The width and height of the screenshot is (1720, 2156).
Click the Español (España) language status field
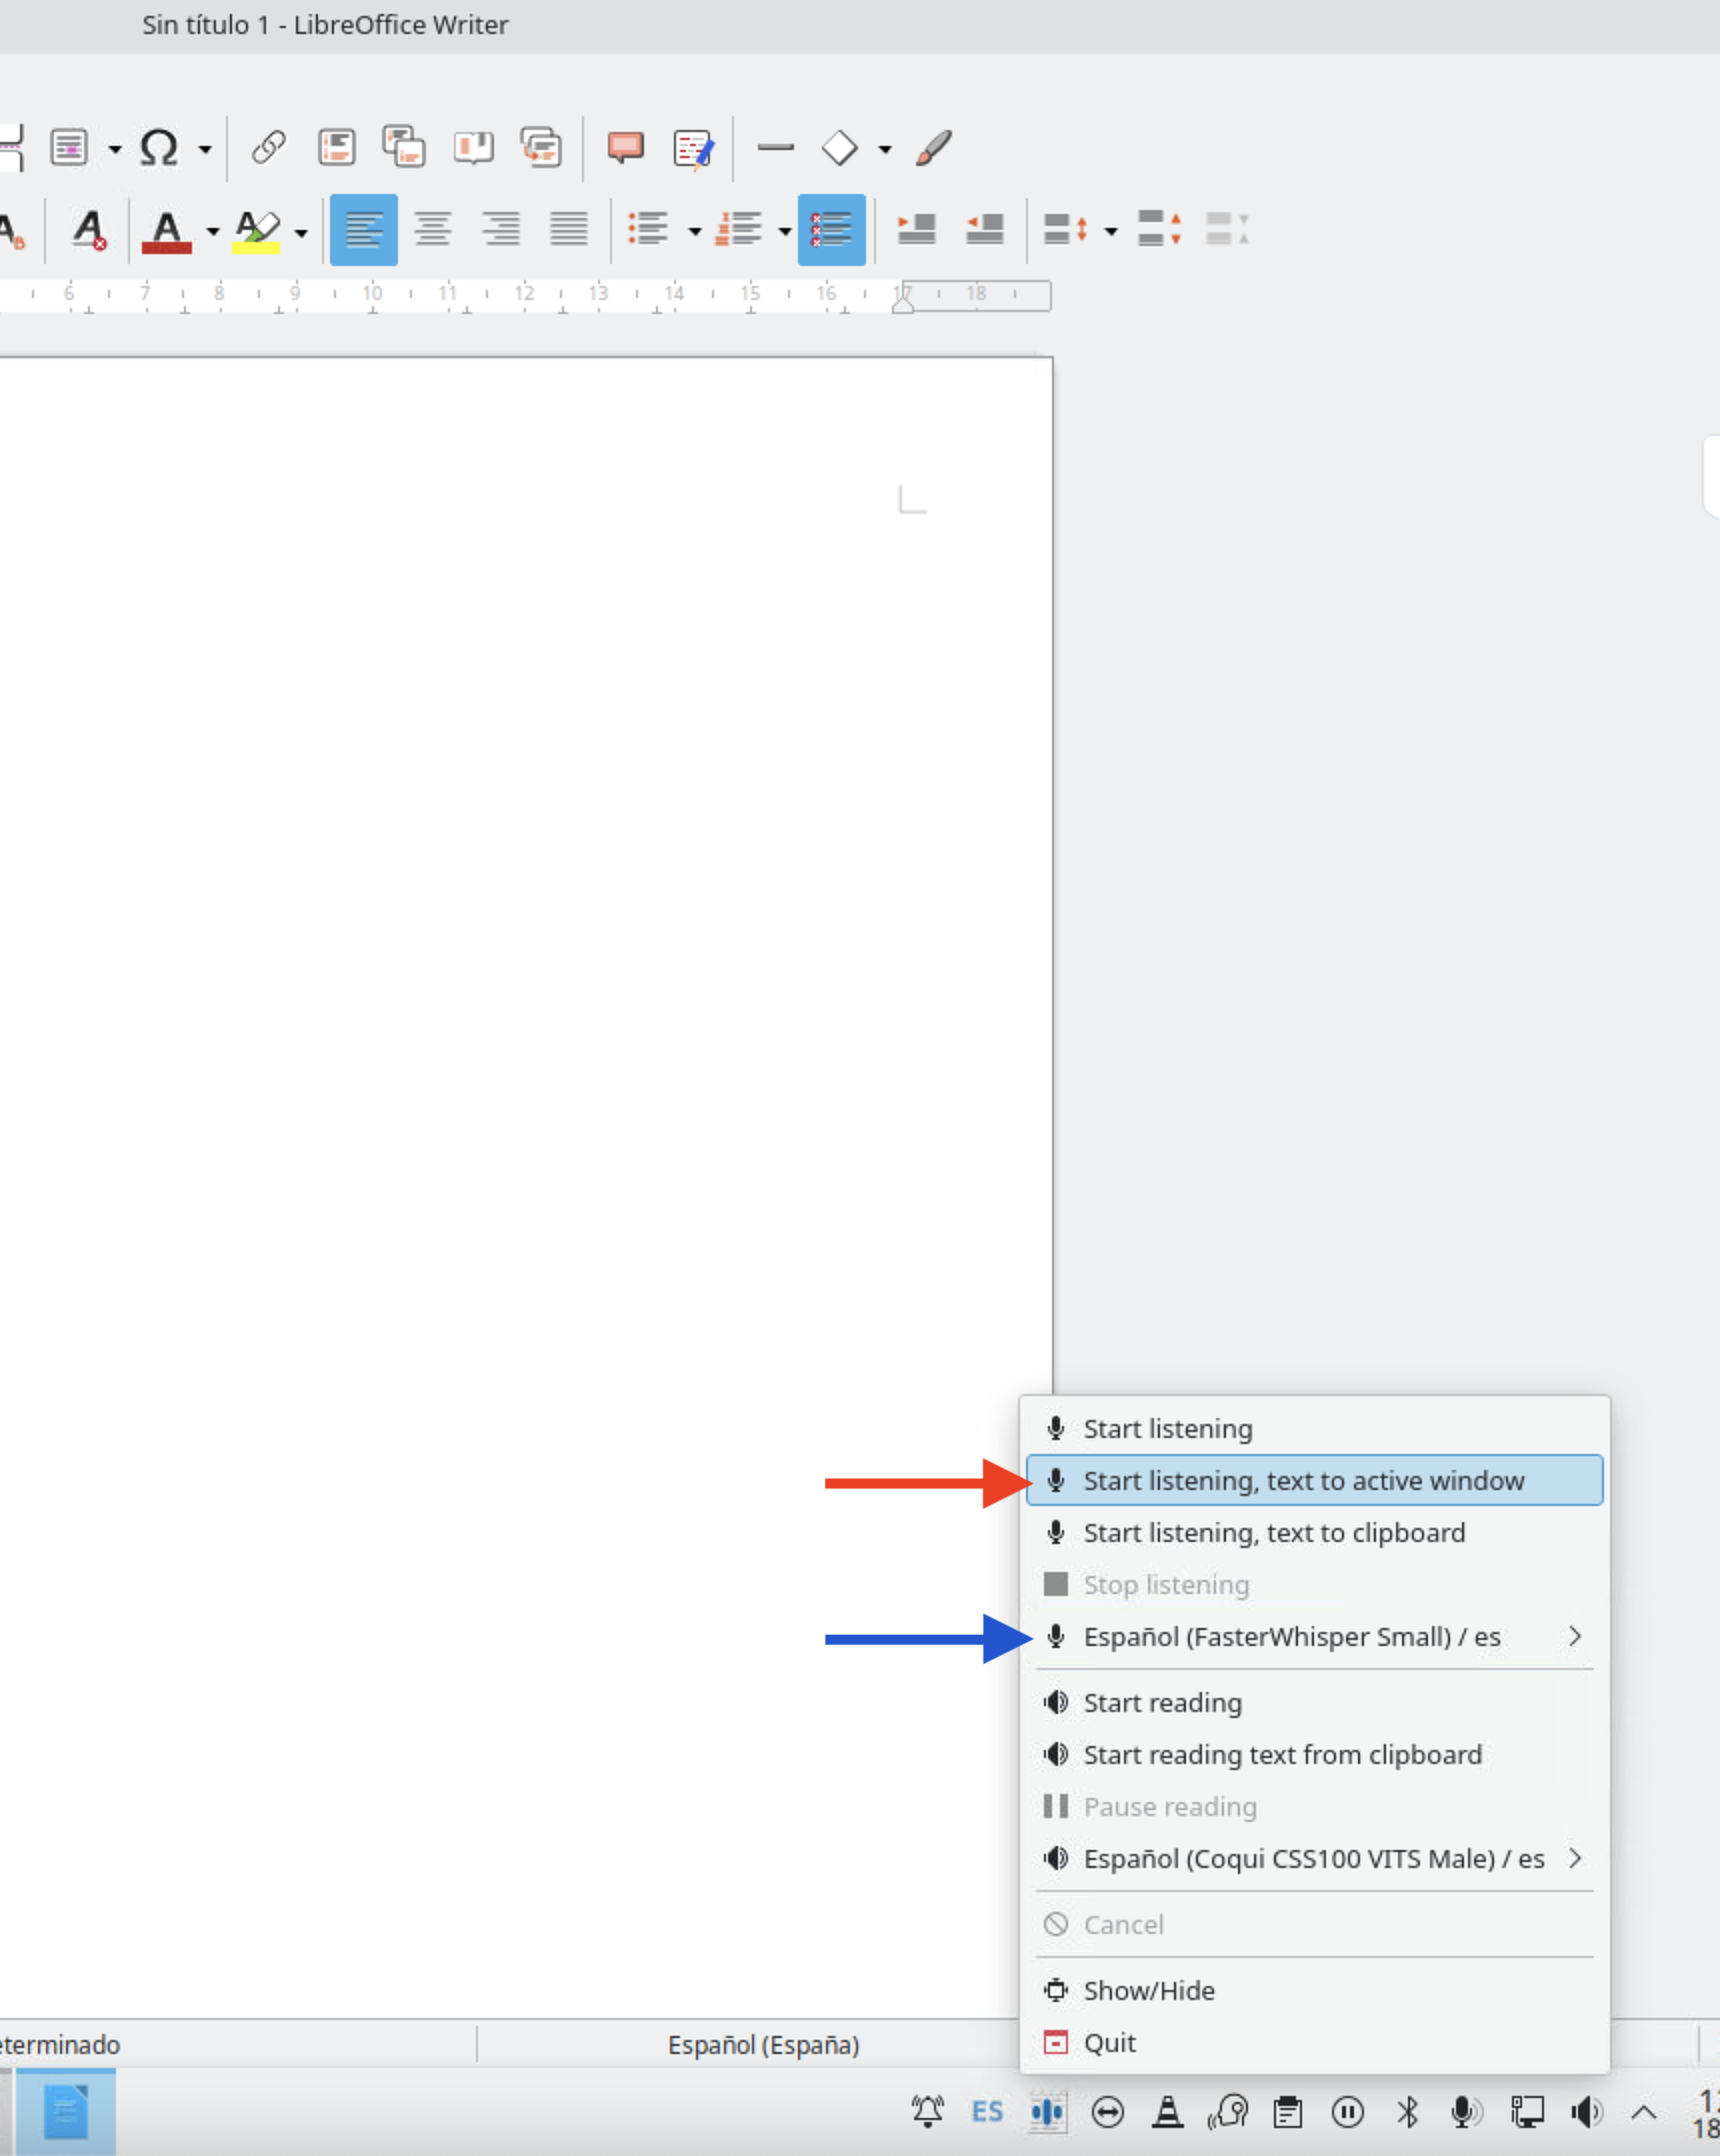[x=763, y=2045]
